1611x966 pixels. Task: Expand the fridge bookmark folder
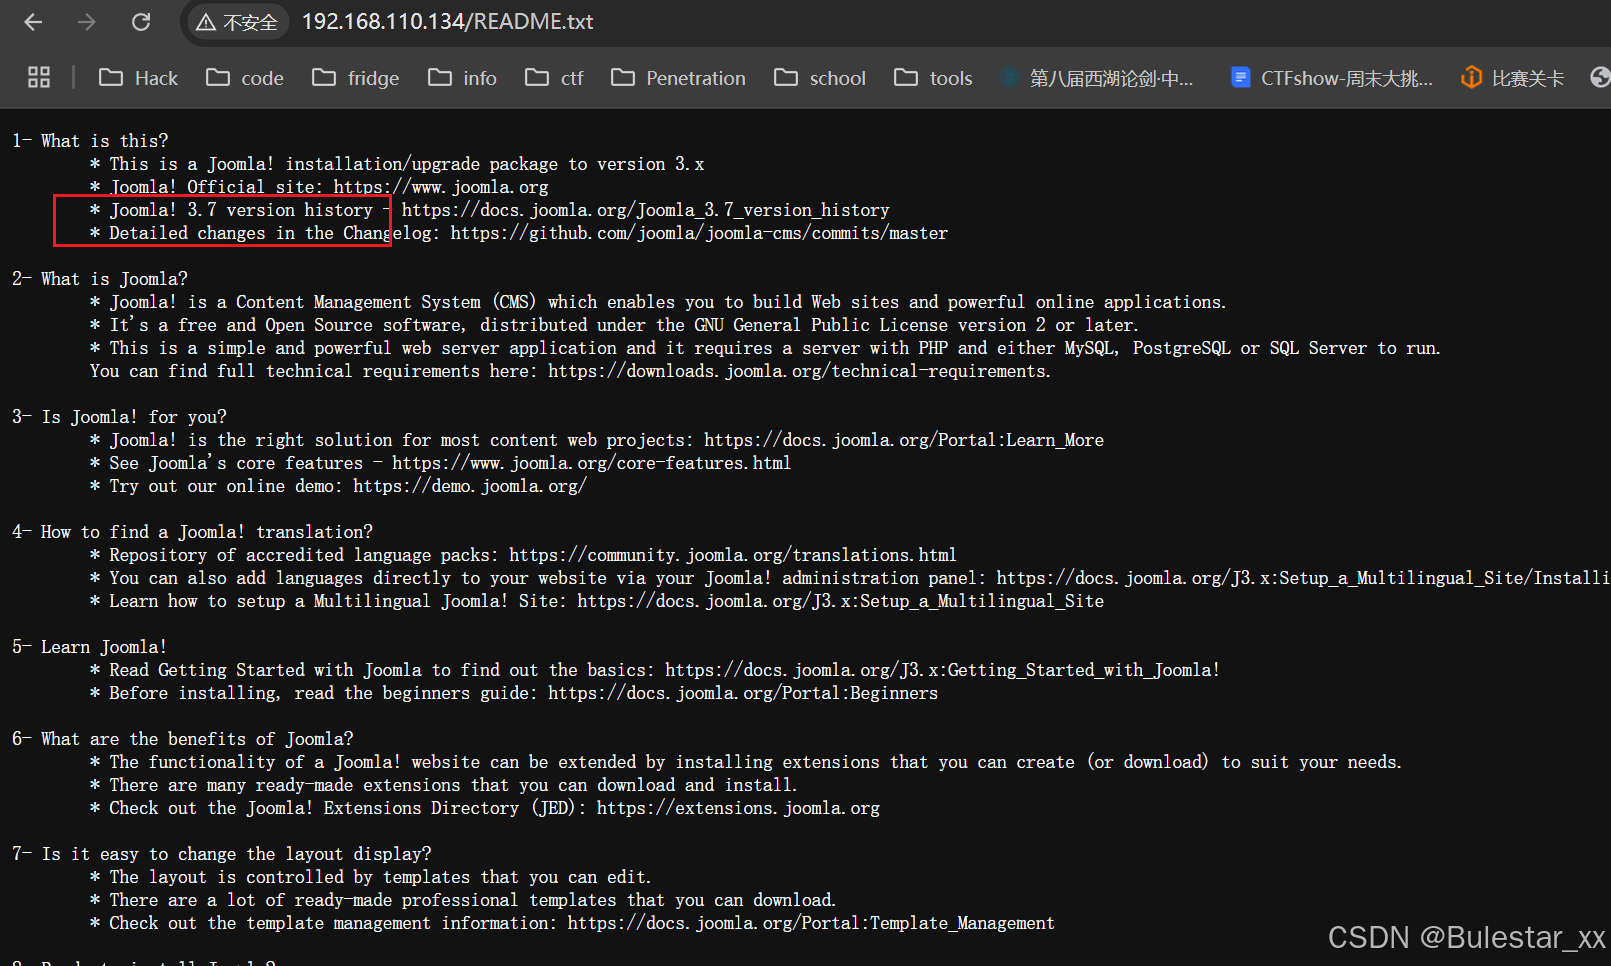pos(356,78)
